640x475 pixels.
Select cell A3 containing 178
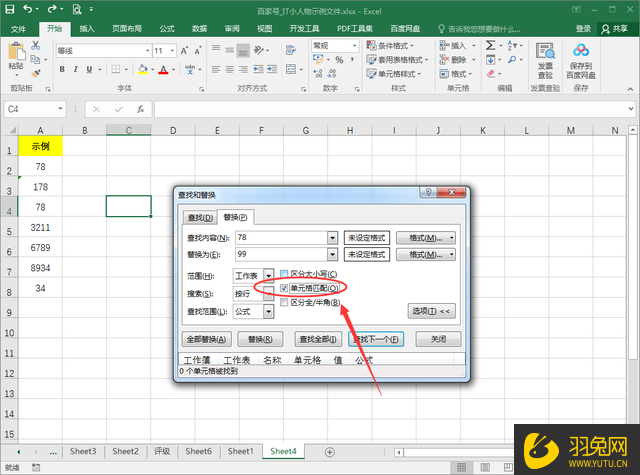point(40,187)
